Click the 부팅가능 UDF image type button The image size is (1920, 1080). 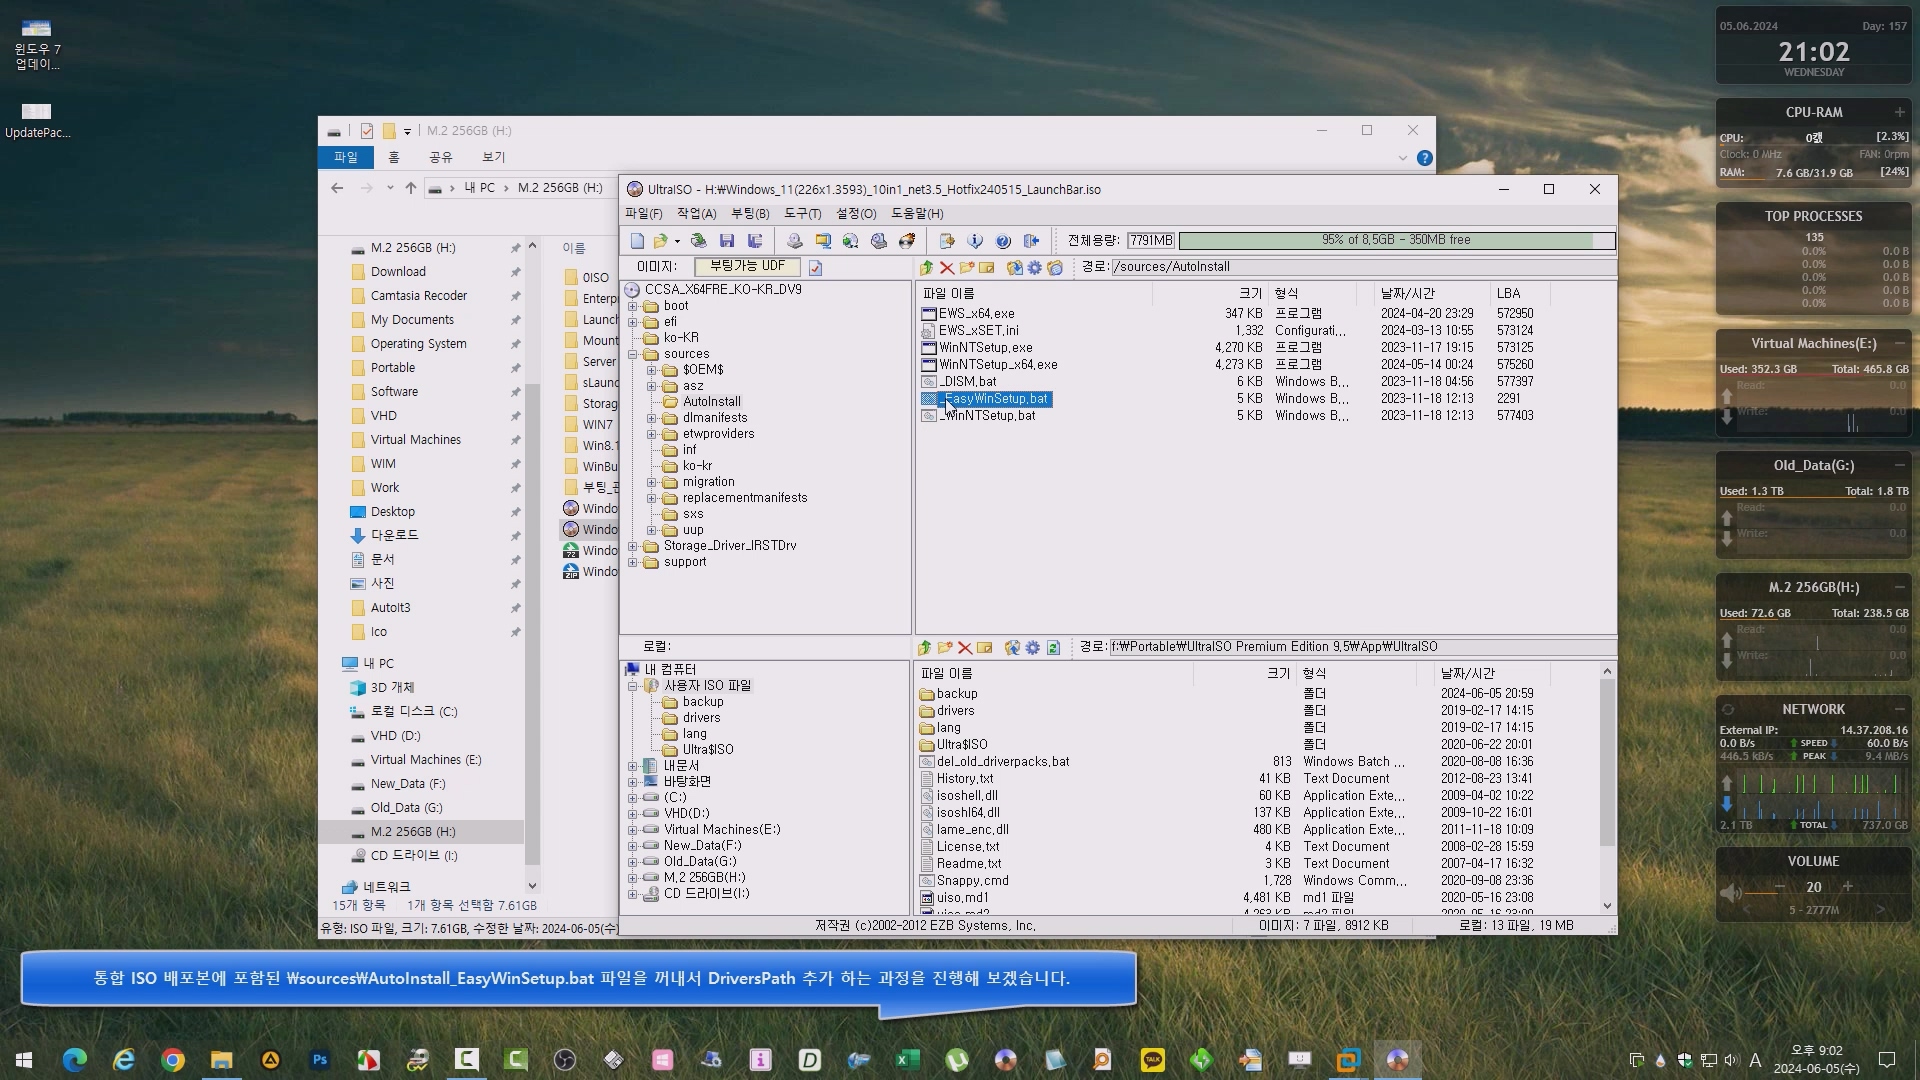click(747, 266)
